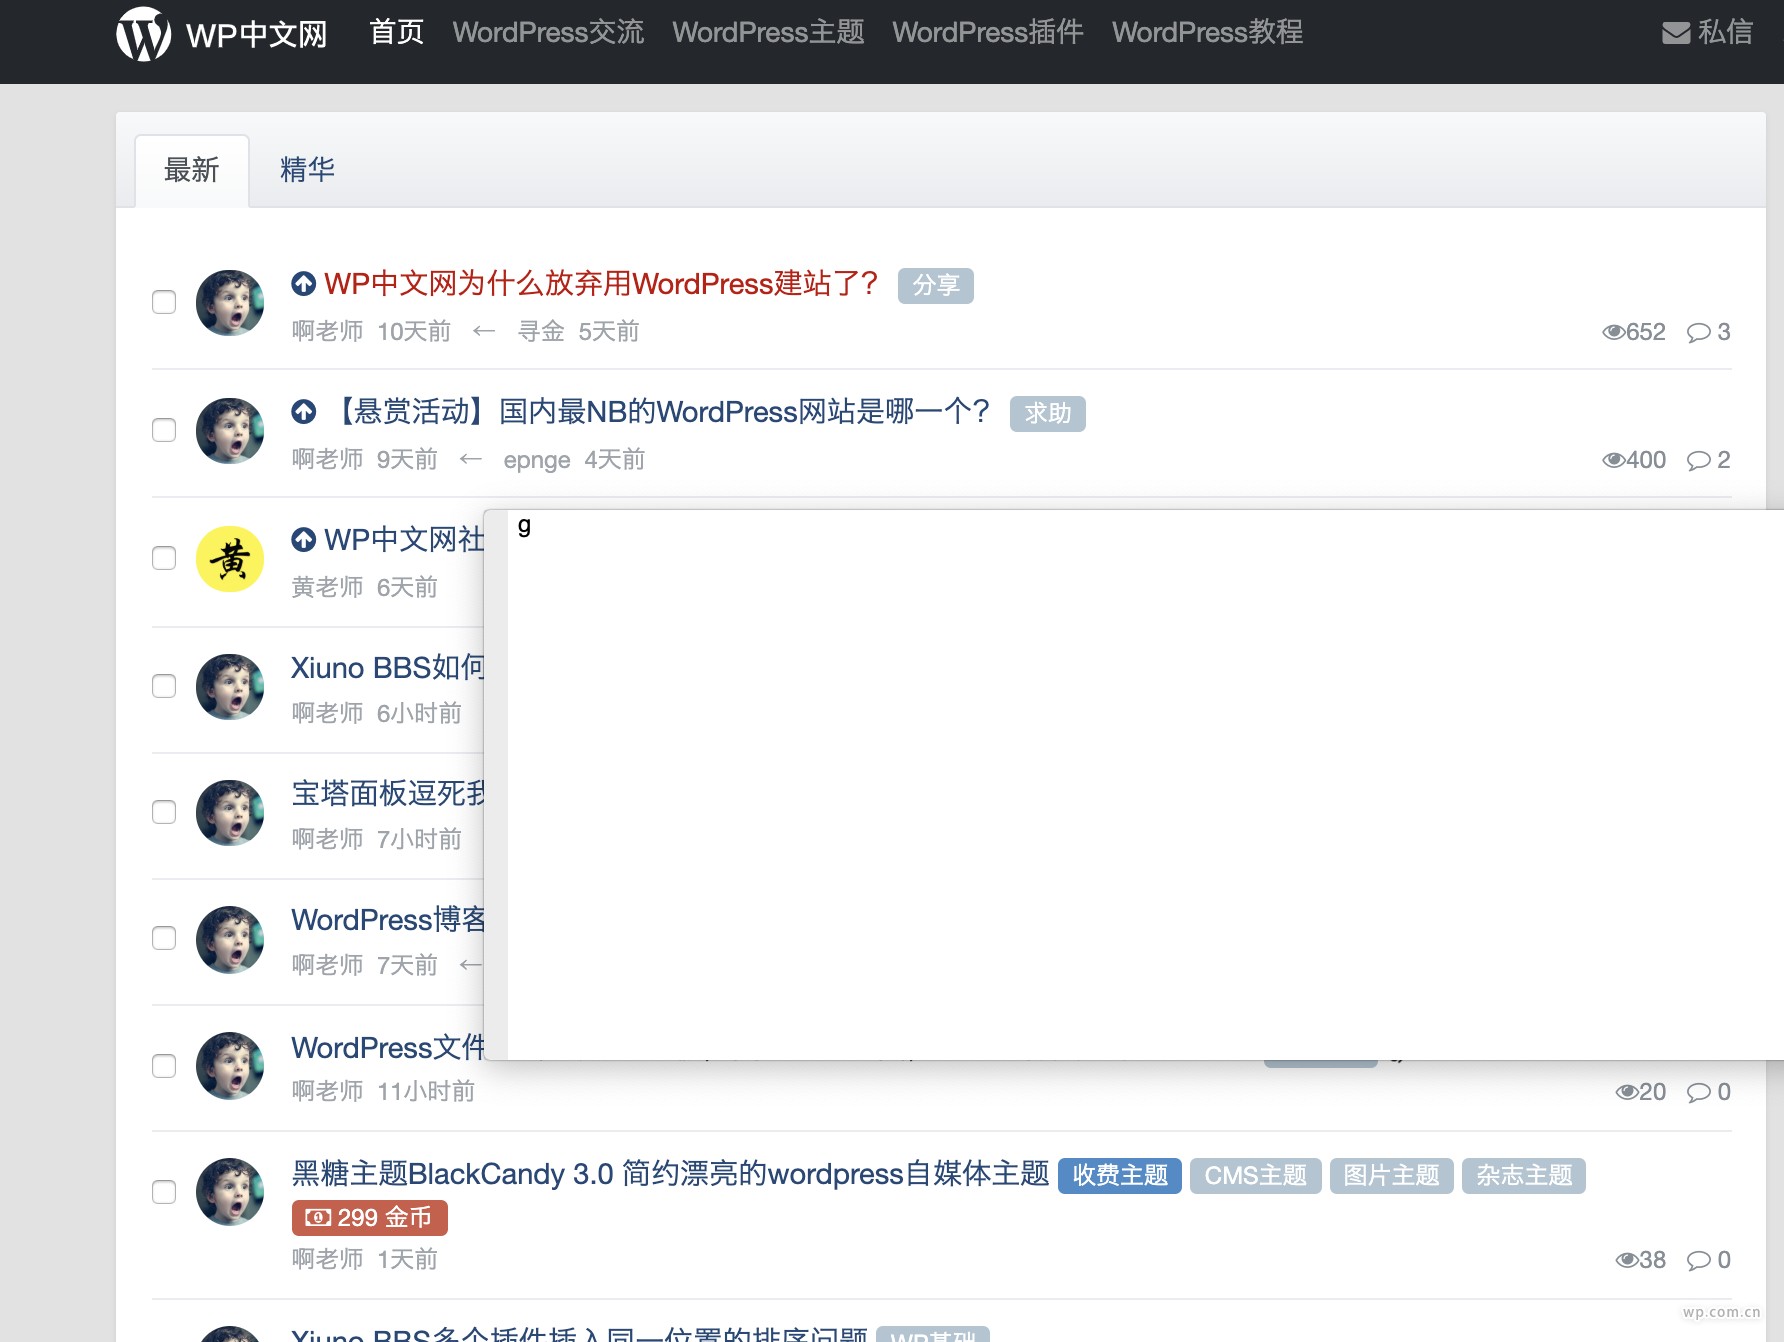The width and height of the screenshot is (1784, 1342).
Task: Click author name 黄老师
Action: [x=327, y=587]
